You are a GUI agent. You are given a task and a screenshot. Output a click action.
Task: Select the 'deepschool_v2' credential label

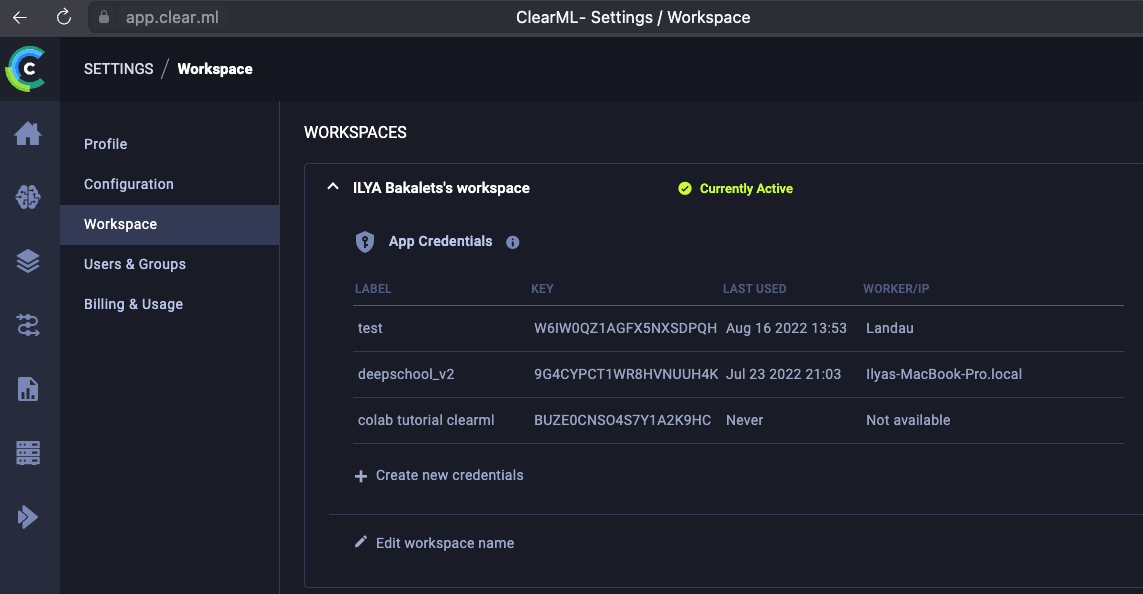pos(406,374)
